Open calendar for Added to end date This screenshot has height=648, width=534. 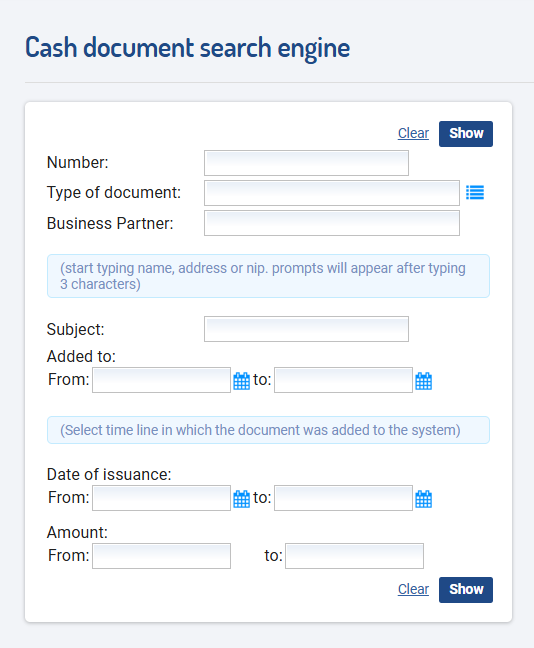[423, 381]
